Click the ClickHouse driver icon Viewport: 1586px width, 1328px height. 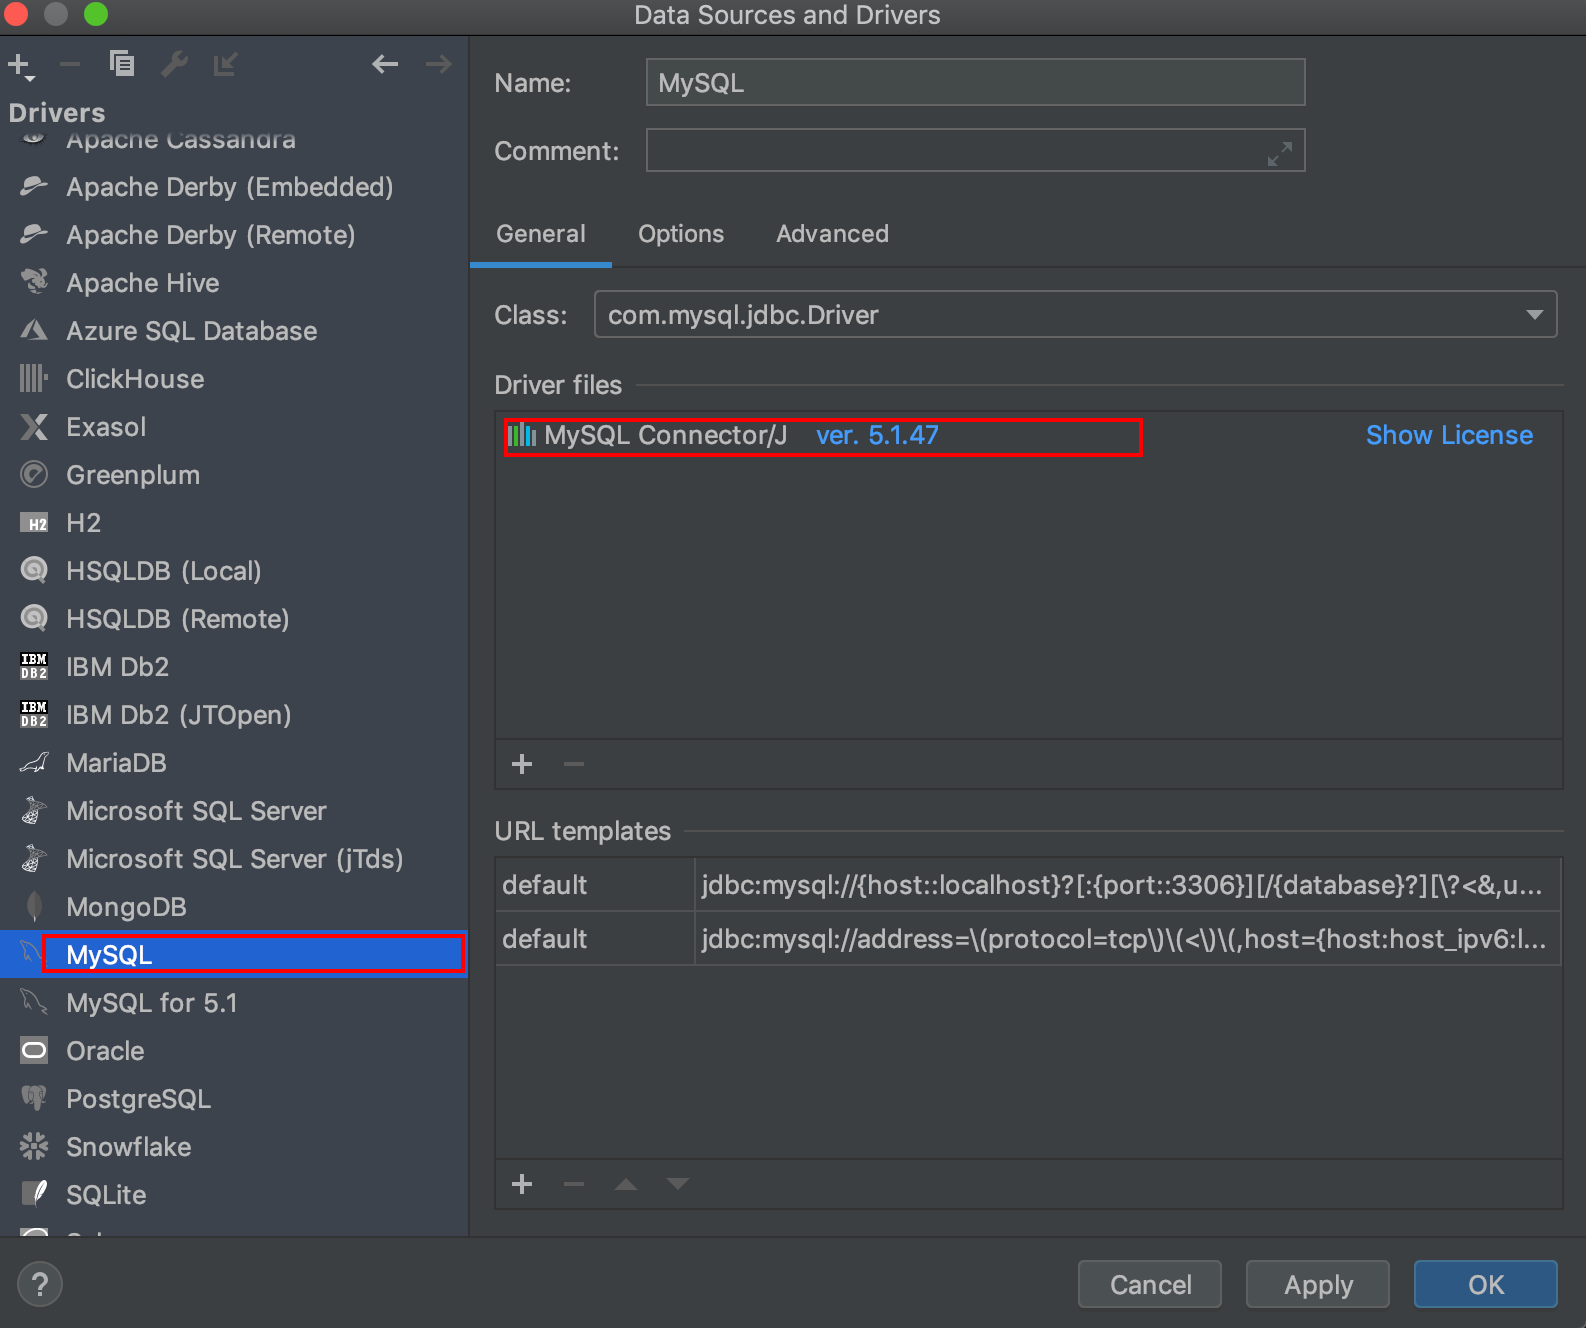34,378
